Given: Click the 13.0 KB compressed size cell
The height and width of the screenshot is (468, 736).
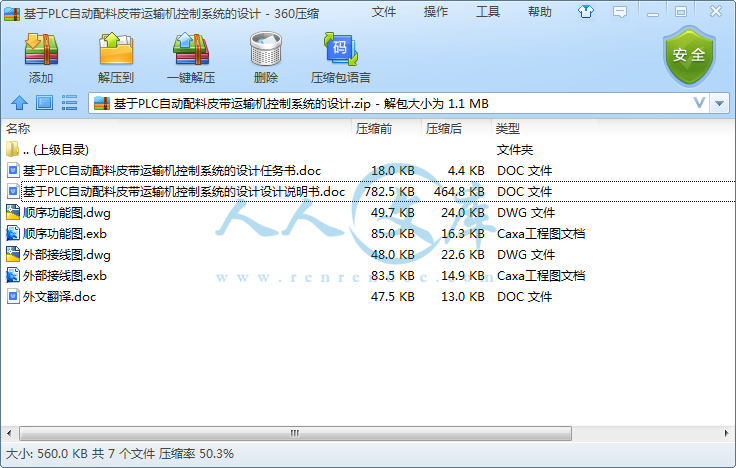Looking at the screenshot, I should tap(462, 297).
